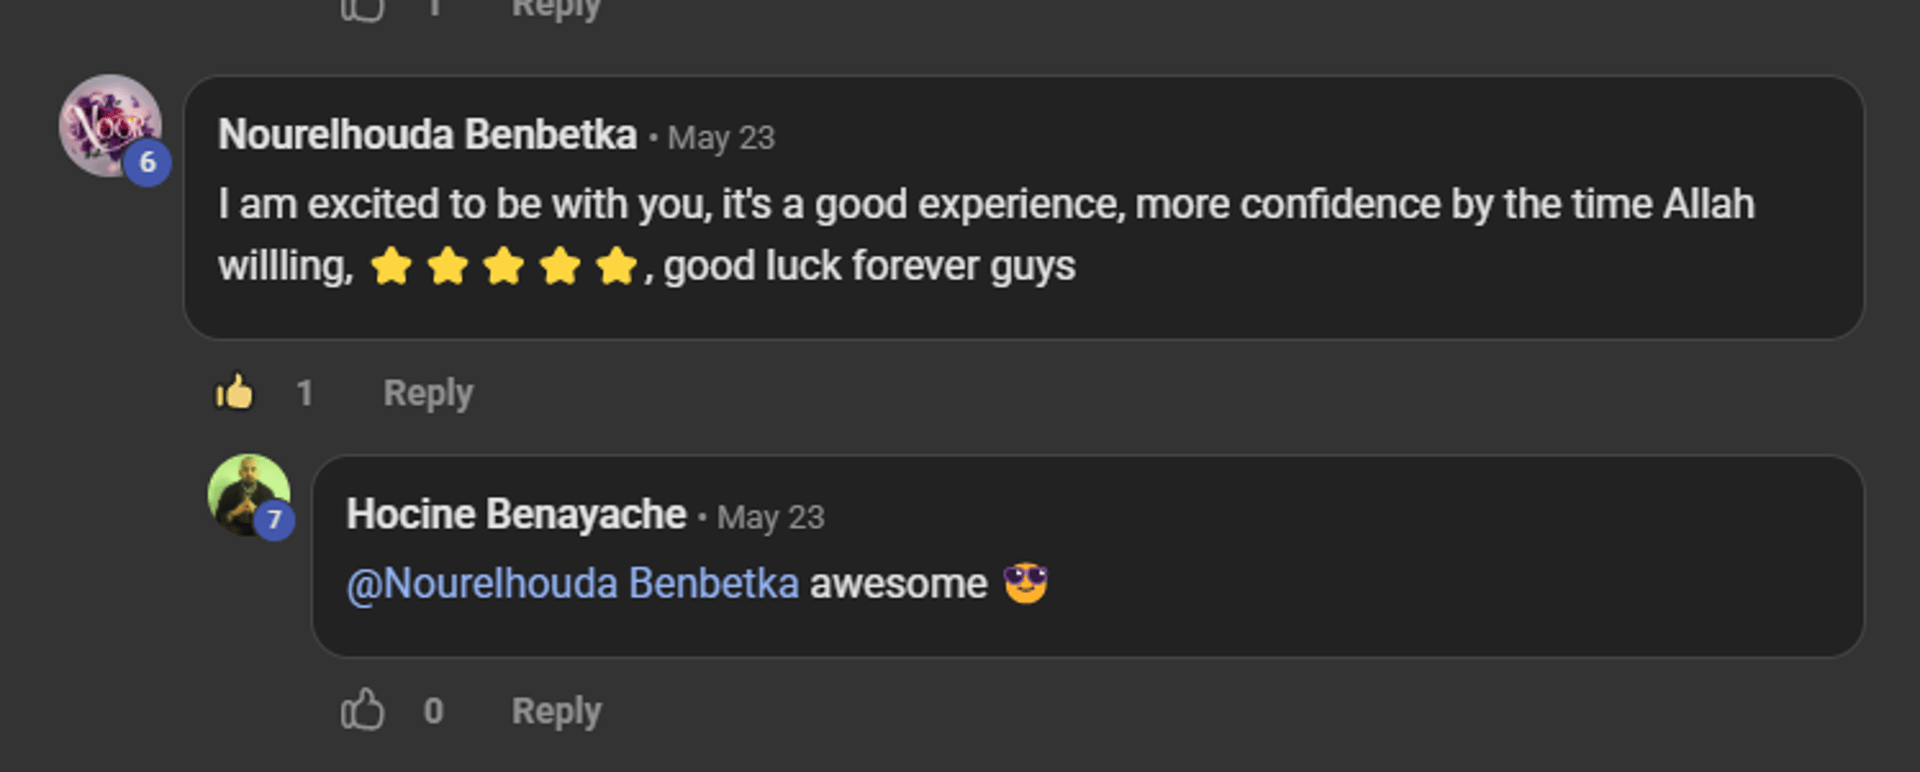1920x772 pixels.
Task: Open the Nourelhouda Benbetka author name link
Action: point(427,135)
